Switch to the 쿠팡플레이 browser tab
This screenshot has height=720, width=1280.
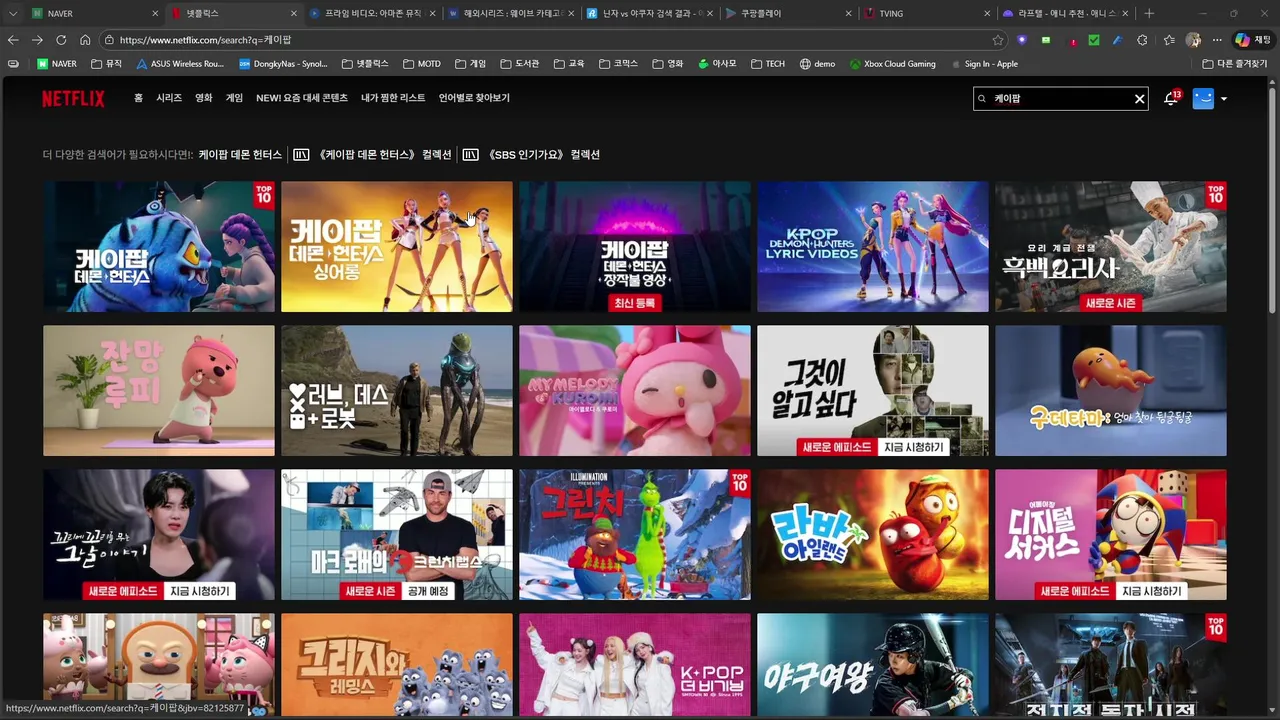click(788, 13)
